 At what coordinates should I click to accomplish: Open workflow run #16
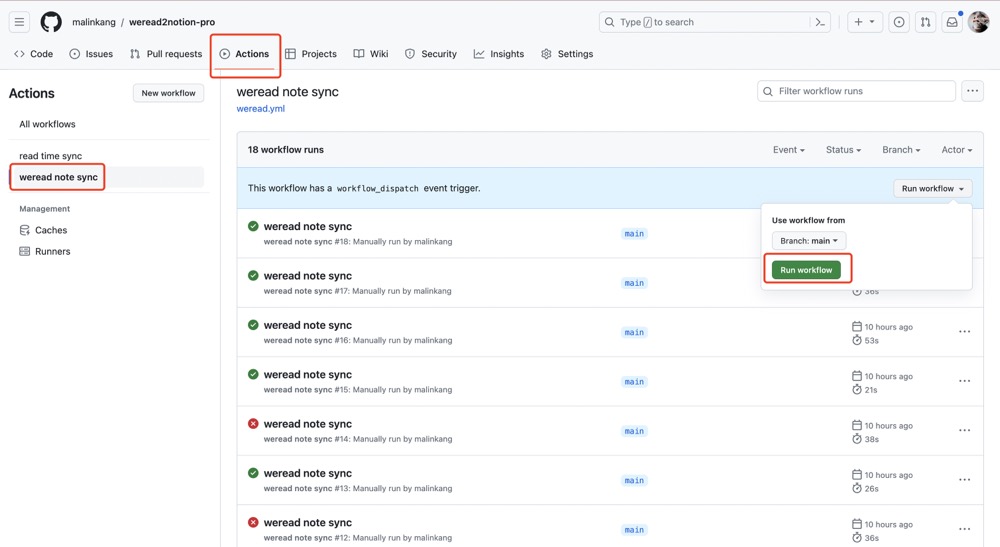click(x=307, y=325)
